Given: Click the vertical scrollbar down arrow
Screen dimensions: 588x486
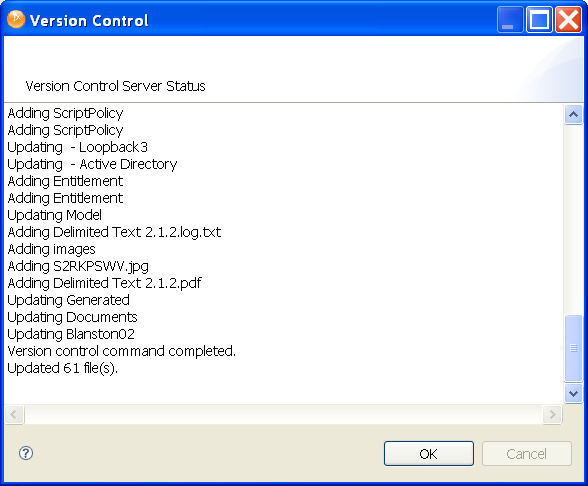Looking at the screenshot, I should 573,393.
